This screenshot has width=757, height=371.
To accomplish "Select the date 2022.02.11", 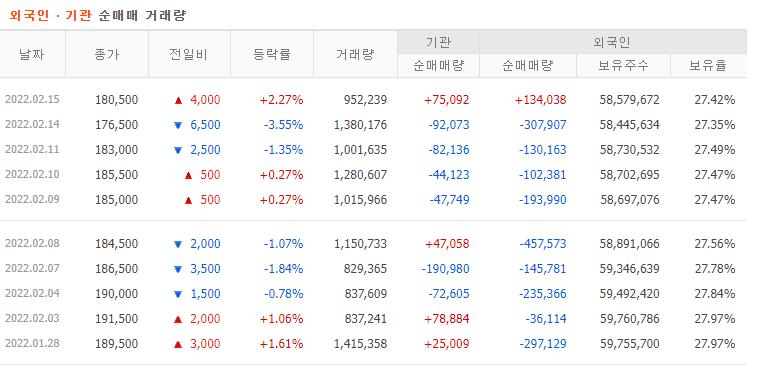I will coord(32,150).
